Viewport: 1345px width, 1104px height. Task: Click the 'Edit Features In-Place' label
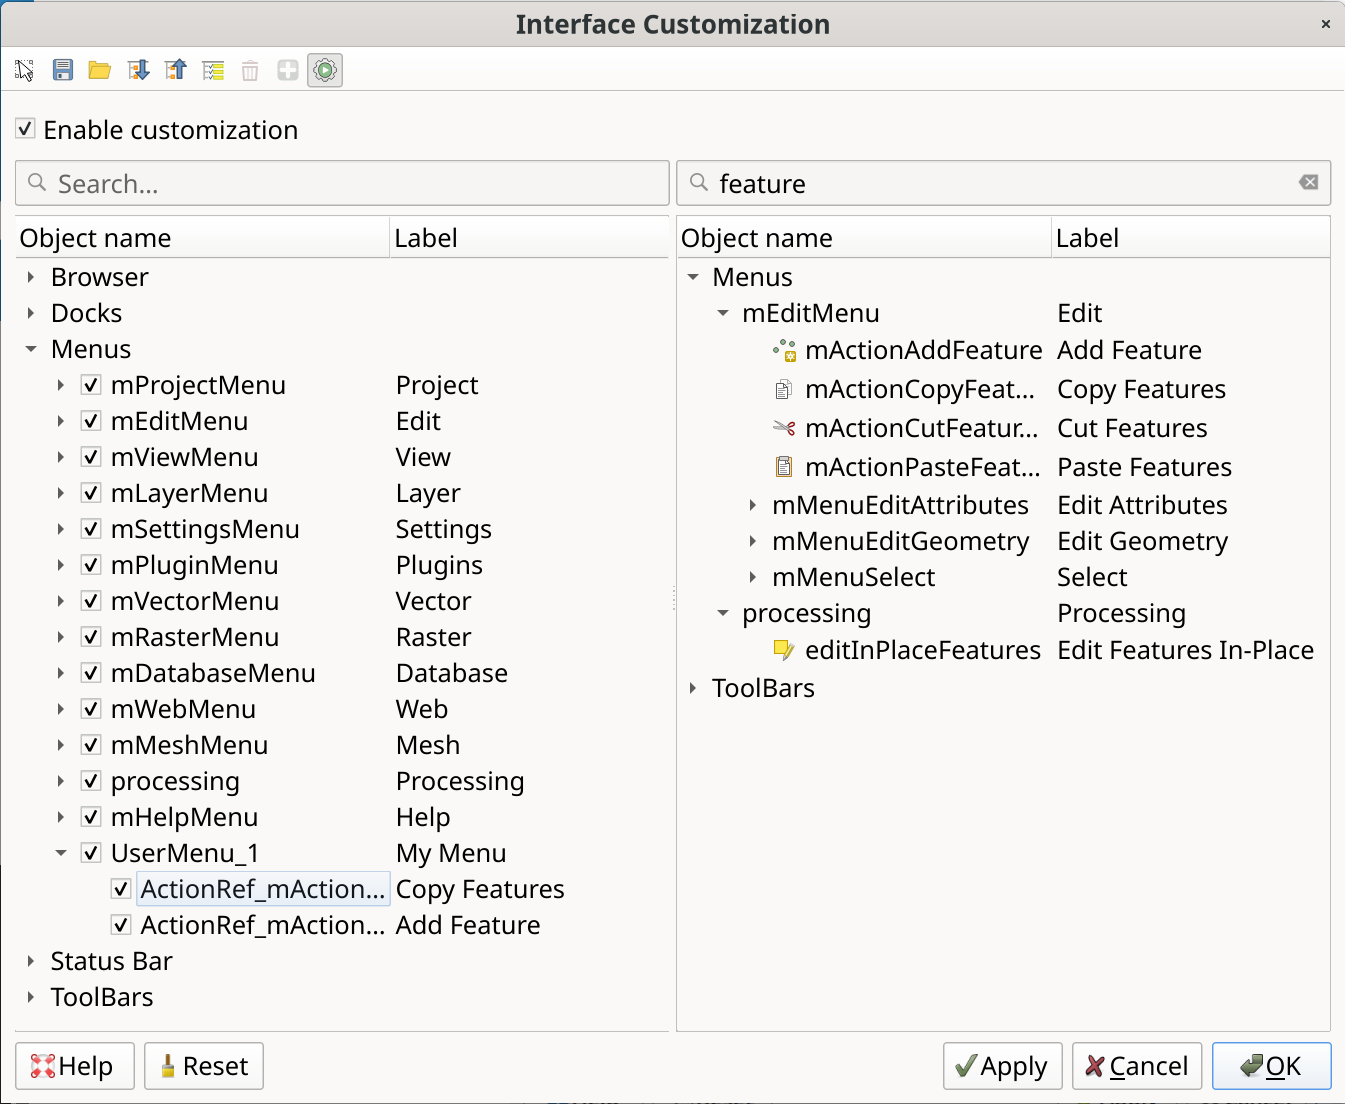(x=1186, y=650)
